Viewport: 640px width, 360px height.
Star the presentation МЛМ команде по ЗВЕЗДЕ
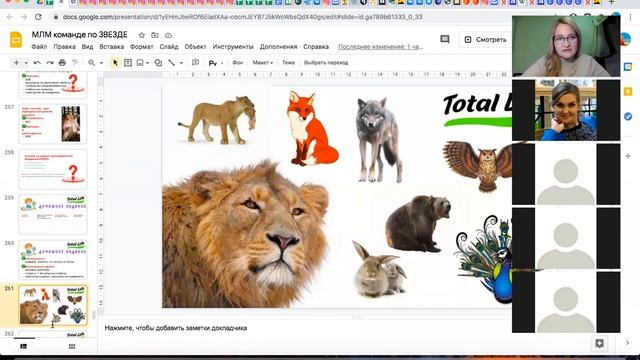coord(142,35)
